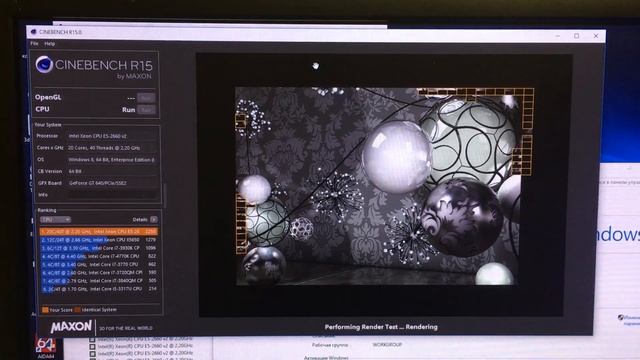Screen dimensions: 640x360
Task: Select ranking row for Core i7-3720QM
Action: [x=98, y=272]
